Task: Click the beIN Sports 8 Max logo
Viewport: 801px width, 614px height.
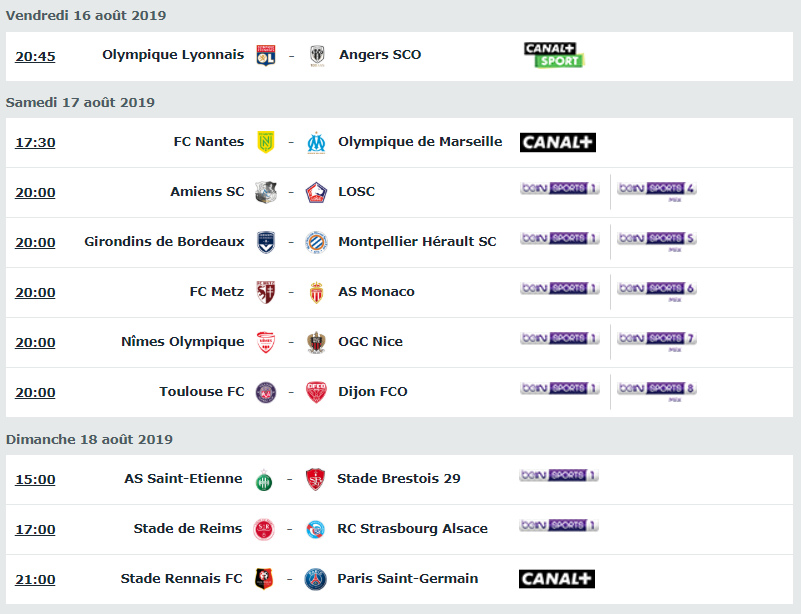Action: (x=656, y=391)
